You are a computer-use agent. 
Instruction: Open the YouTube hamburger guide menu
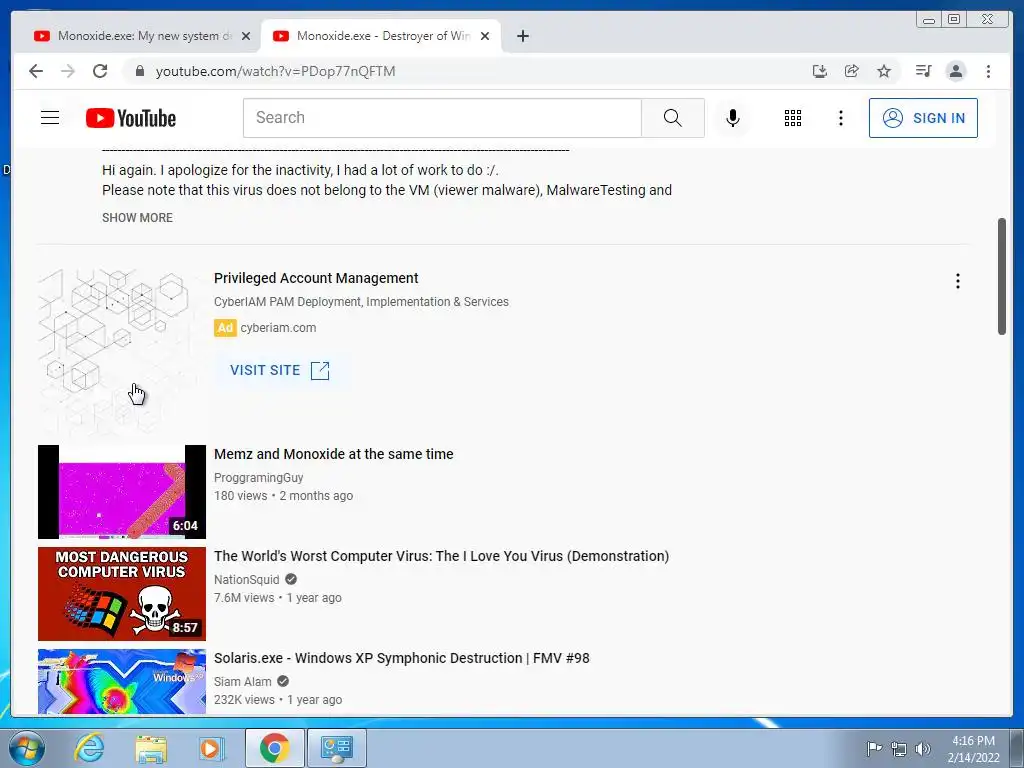50,118
